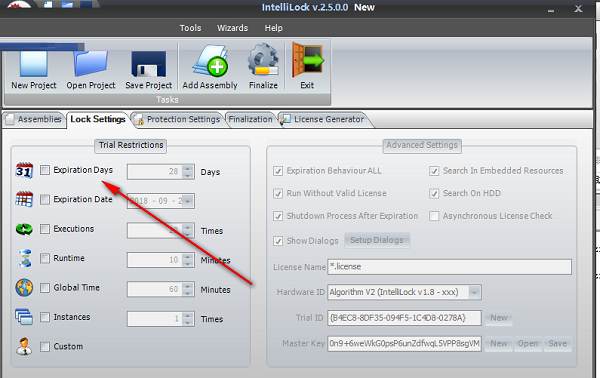Click New button next to Trial ID
Viewport: 600px width, 378px height.
[499, 318]
